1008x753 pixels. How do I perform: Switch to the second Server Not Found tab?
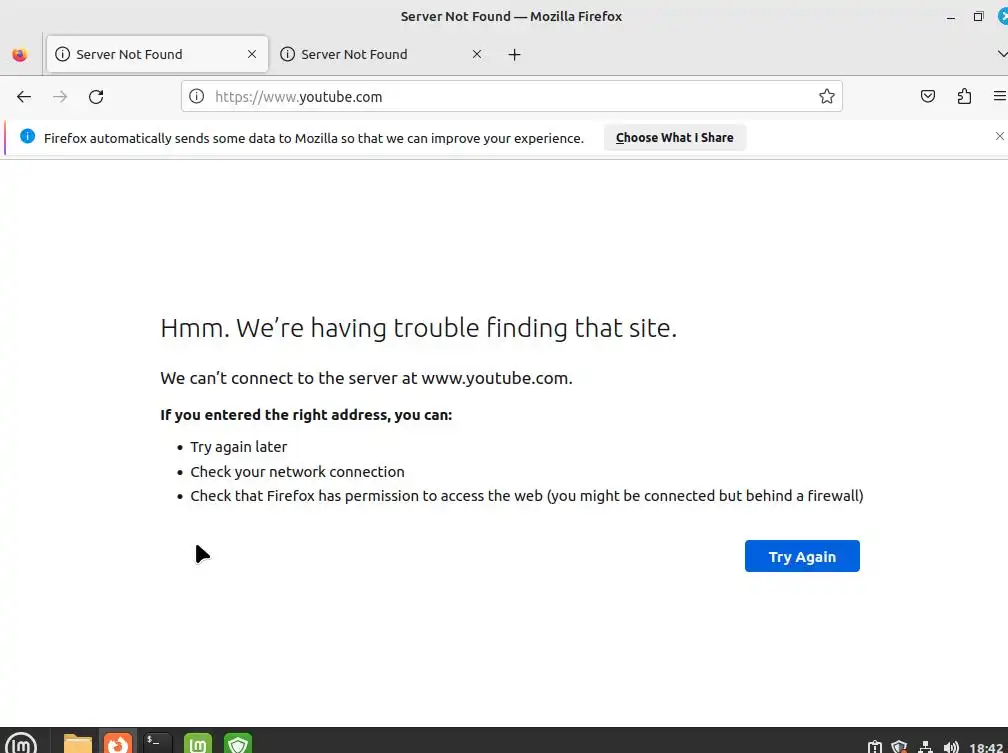[381, 55]
